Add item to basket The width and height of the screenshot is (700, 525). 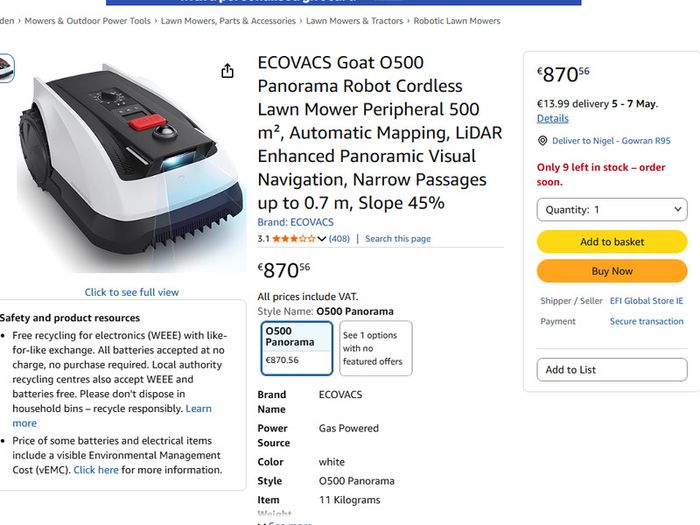(x=612, y=242)
